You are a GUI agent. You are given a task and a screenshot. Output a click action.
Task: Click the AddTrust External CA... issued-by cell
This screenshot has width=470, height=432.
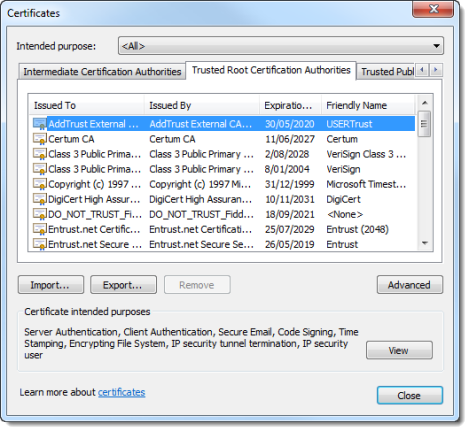[x=201, y=124]
